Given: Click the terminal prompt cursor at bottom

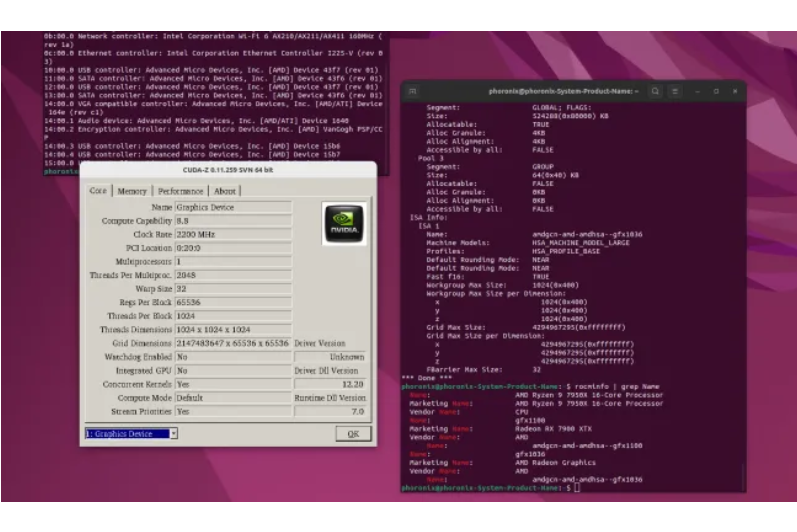Looking at the screenshot, I should [x=577, y=488].
